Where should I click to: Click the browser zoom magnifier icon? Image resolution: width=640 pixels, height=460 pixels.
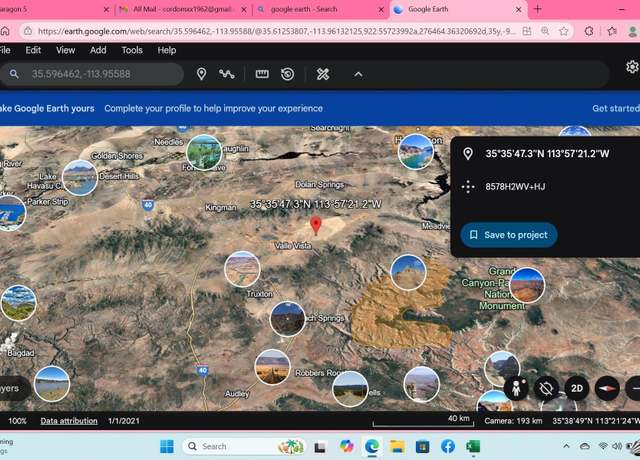pos(545,31)
